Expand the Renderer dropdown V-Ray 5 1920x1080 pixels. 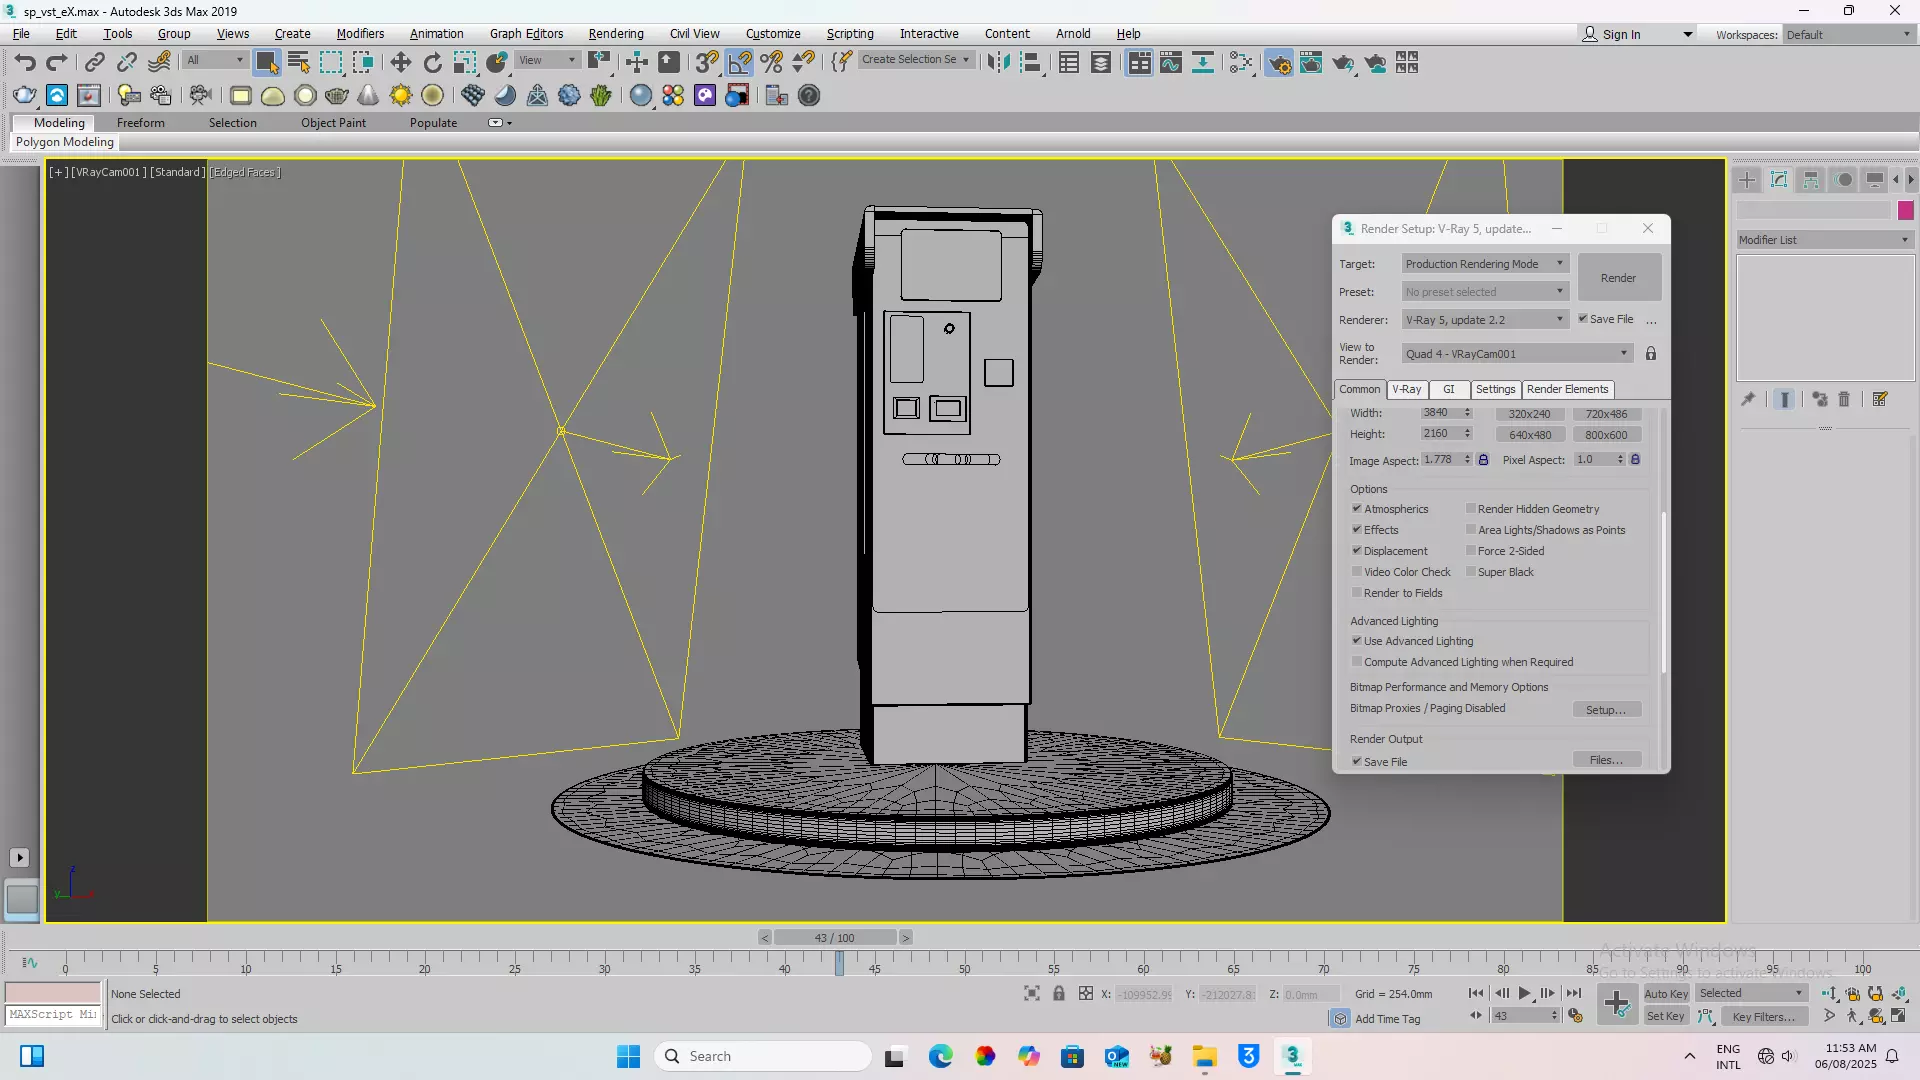click(1484, 320)
